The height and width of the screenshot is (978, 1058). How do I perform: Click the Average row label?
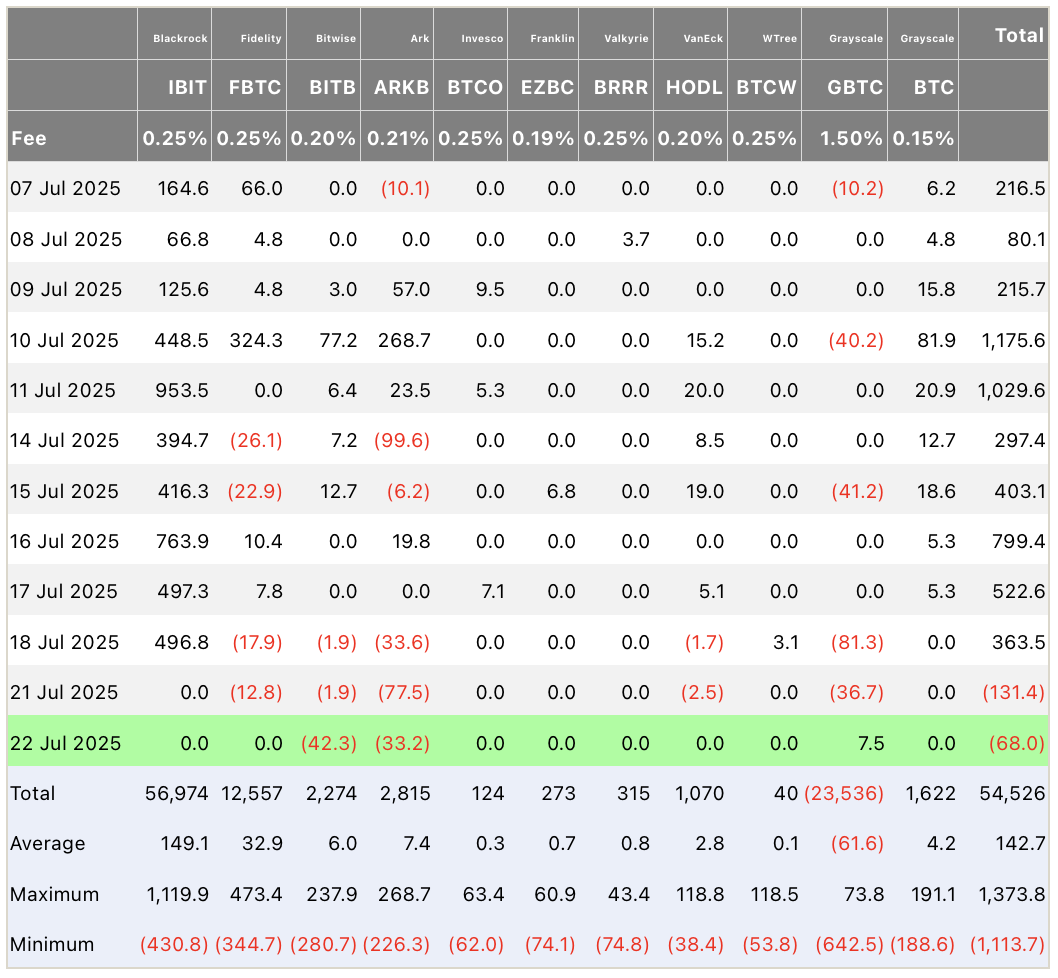click(48, 844)
